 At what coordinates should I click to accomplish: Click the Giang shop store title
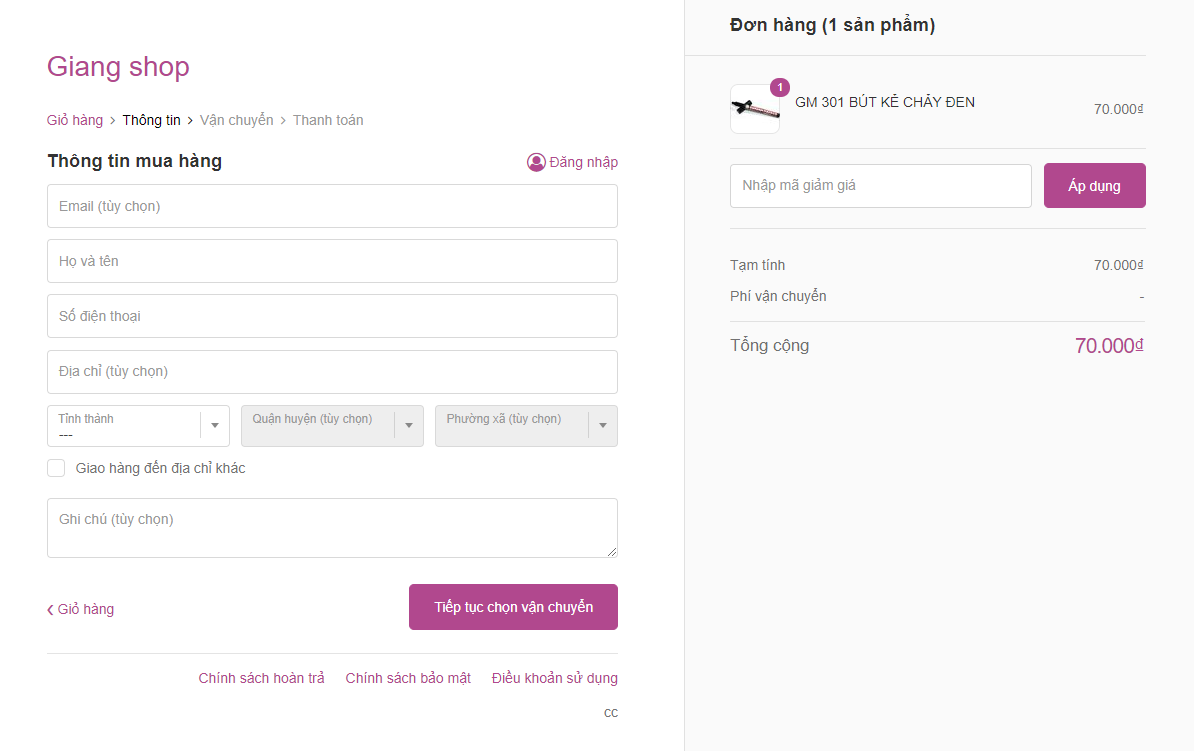coord(118,67)
